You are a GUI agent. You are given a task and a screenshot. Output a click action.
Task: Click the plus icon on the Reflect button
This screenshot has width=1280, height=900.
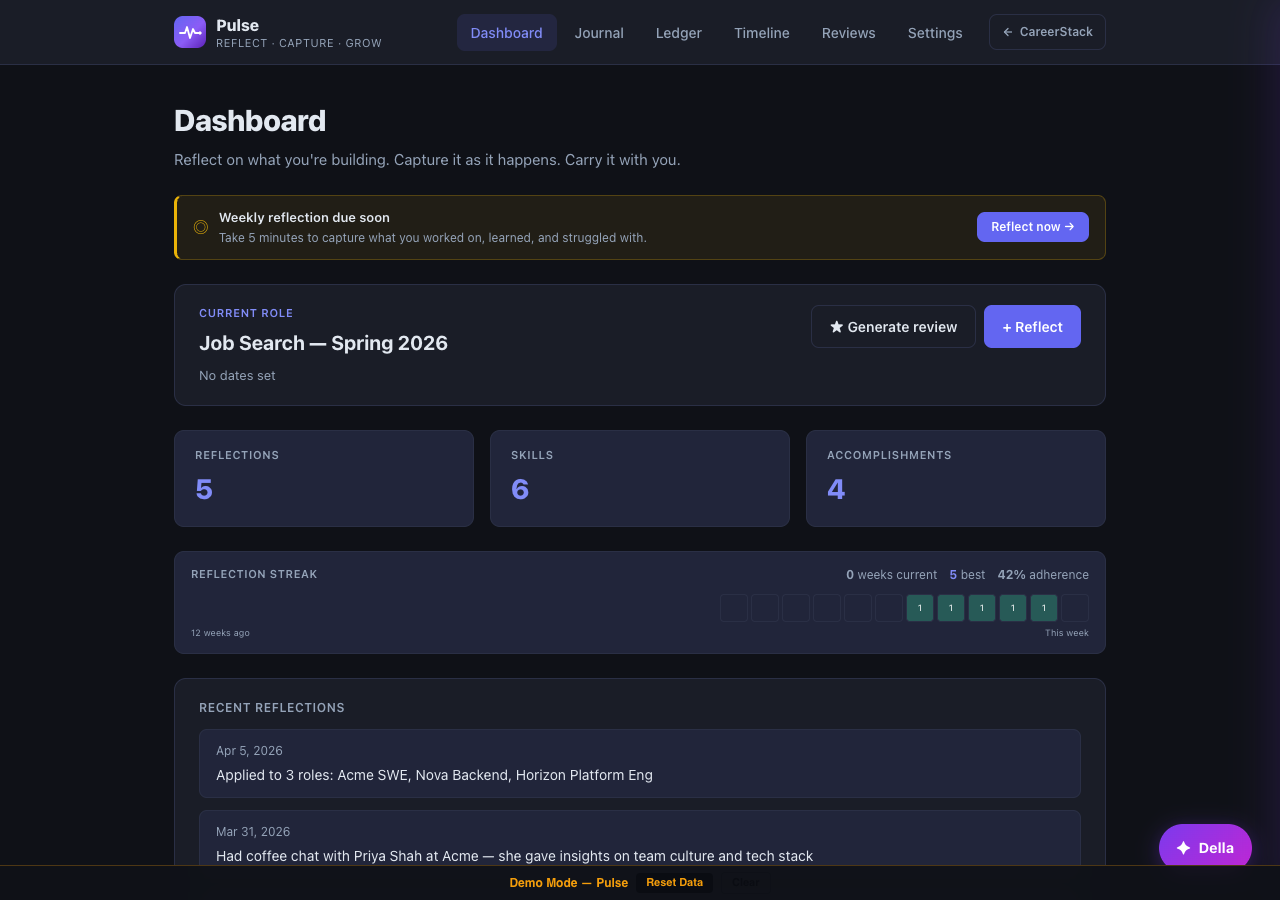[1007, 326]
